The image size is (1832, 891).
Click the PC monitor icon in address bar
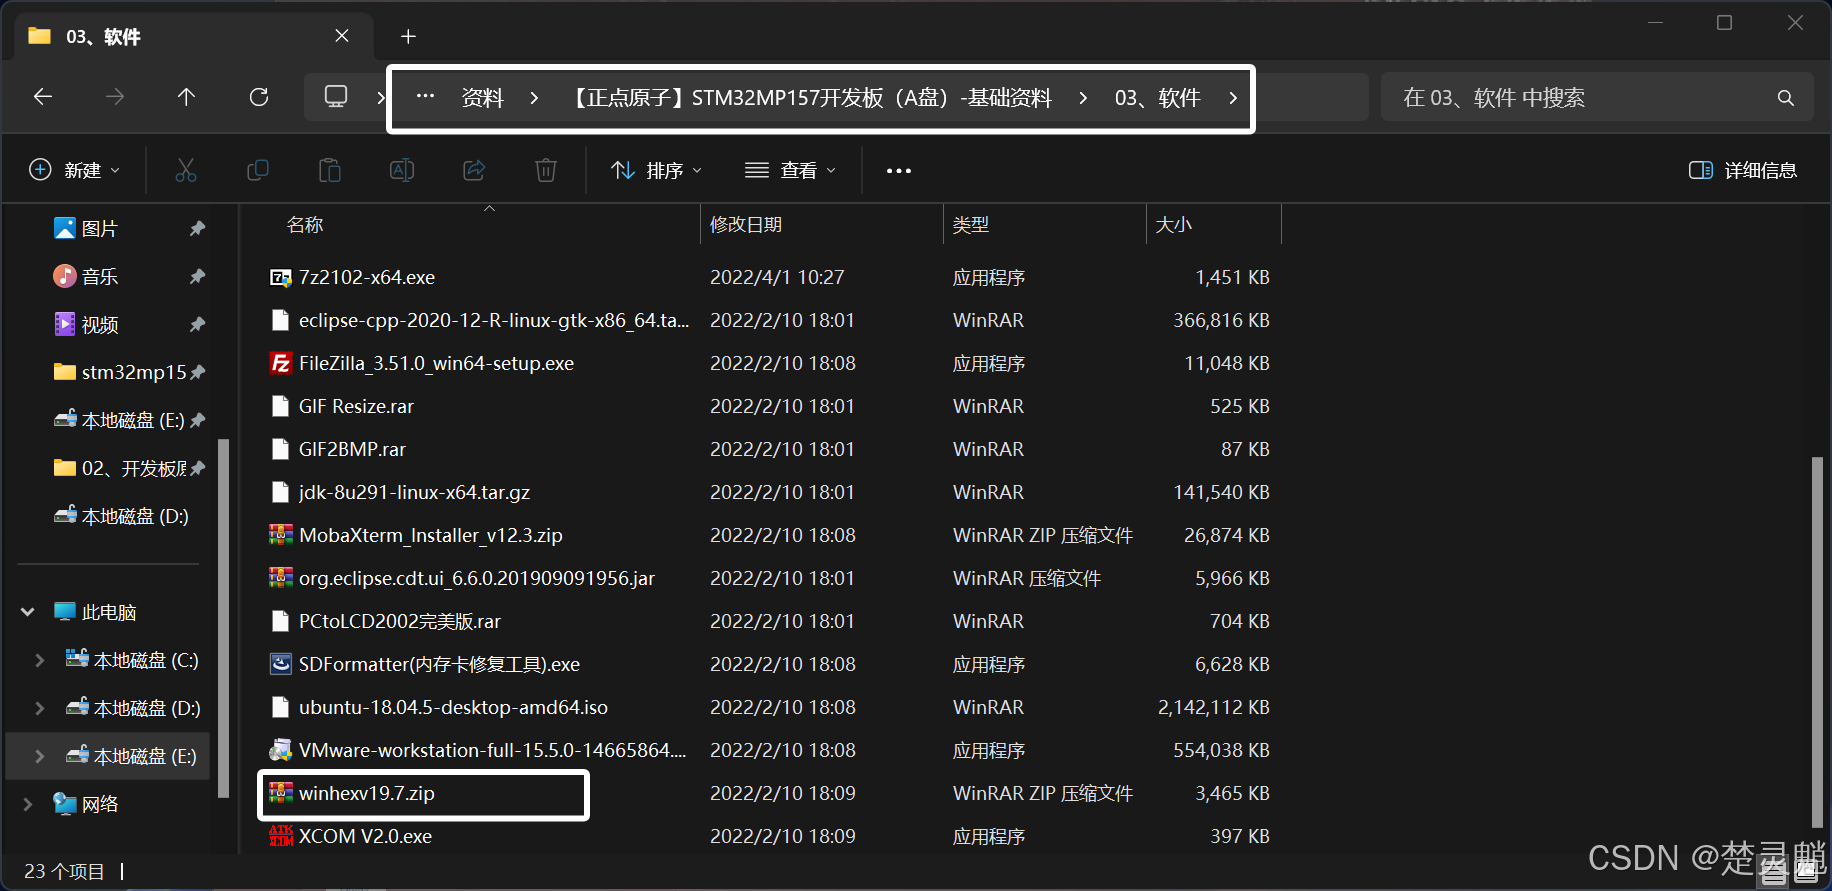336,97
